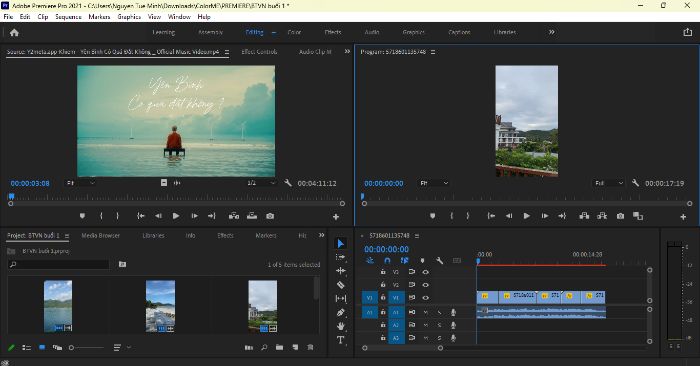The image size is (700, 366).
Task: Switch Project panel to list view
Action: pyautogui.click(x=26, y=347)
